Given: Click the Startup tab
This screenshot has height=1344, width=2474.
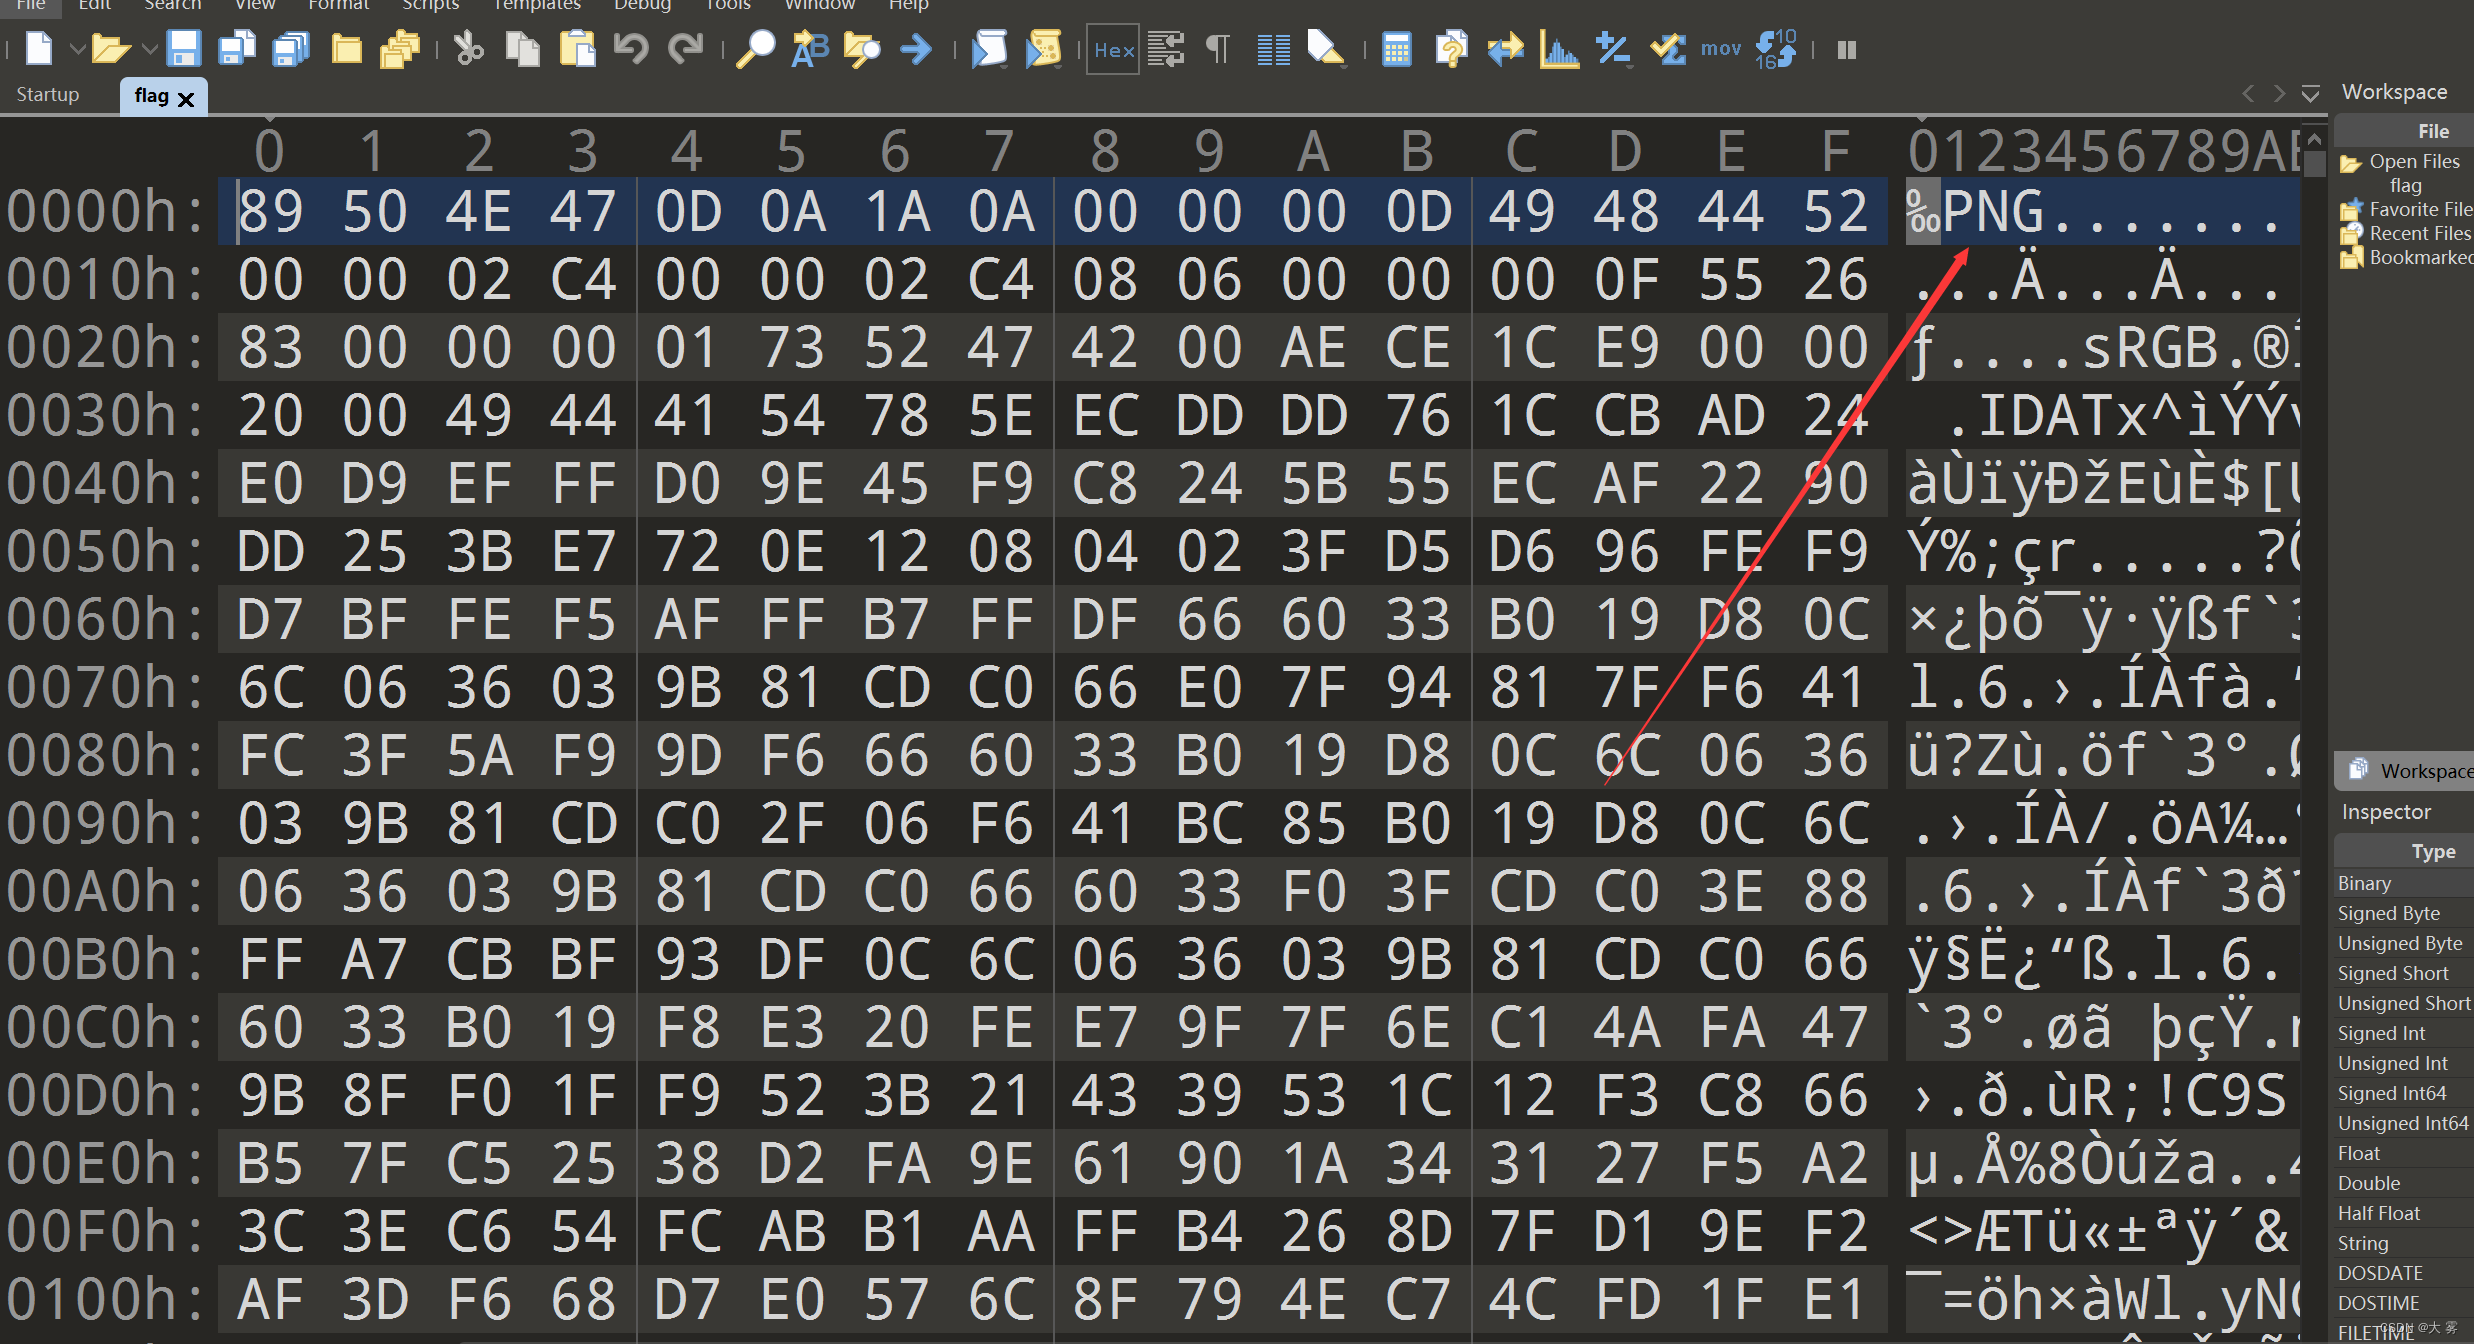Looking at the screenshot, I should tap(50, 94).
